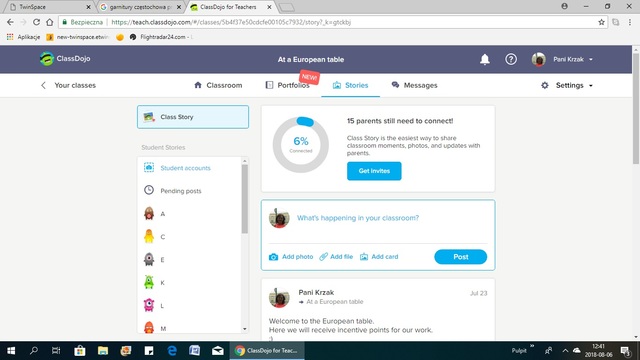
Task: Click the 6% connected progress ring
Action: [x=301, y=144]
